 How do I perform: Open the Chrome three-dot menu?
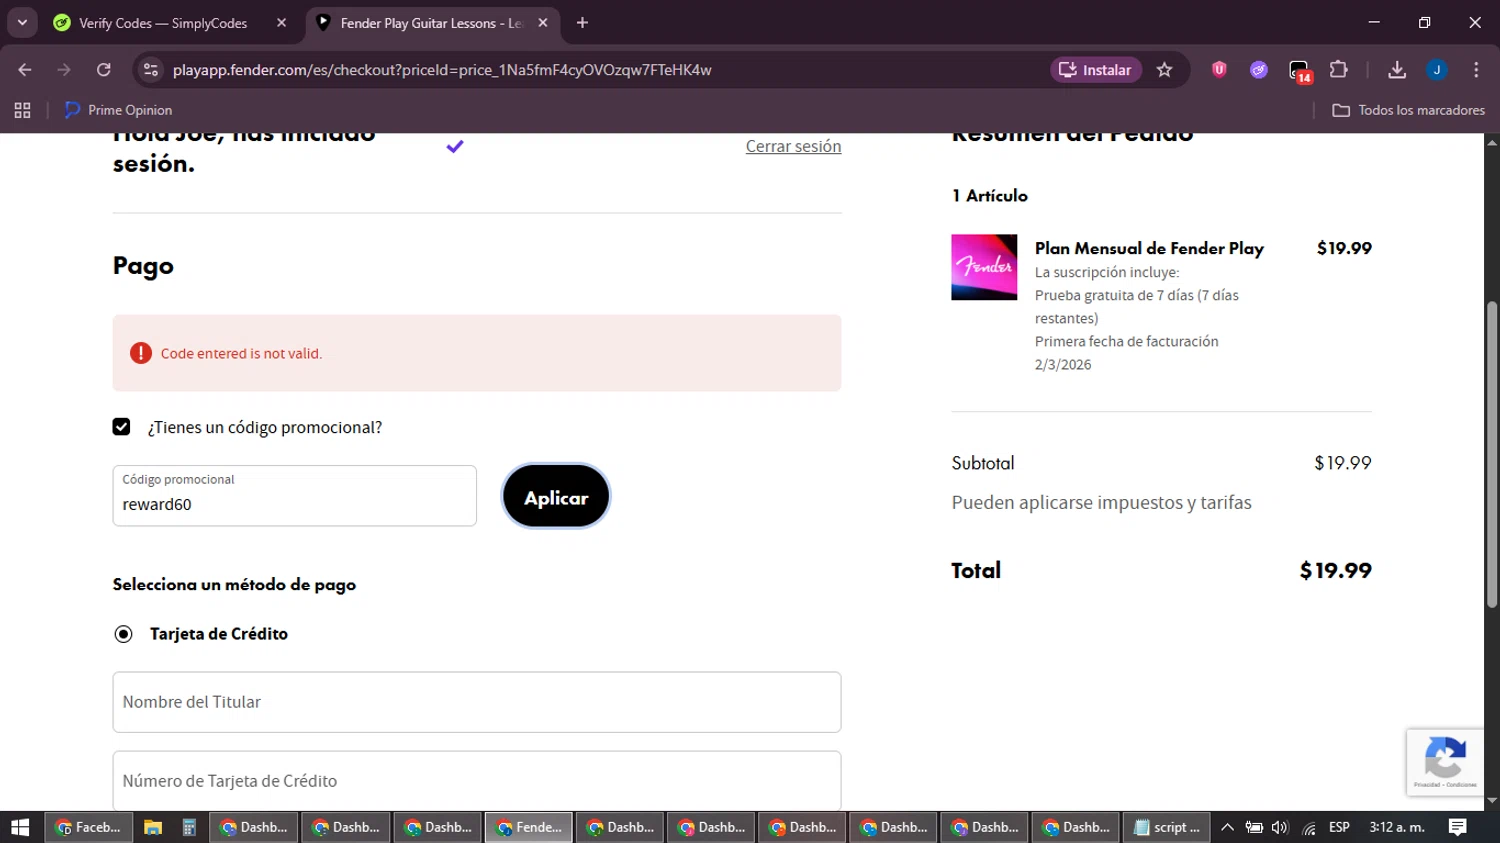point(1476,70)
